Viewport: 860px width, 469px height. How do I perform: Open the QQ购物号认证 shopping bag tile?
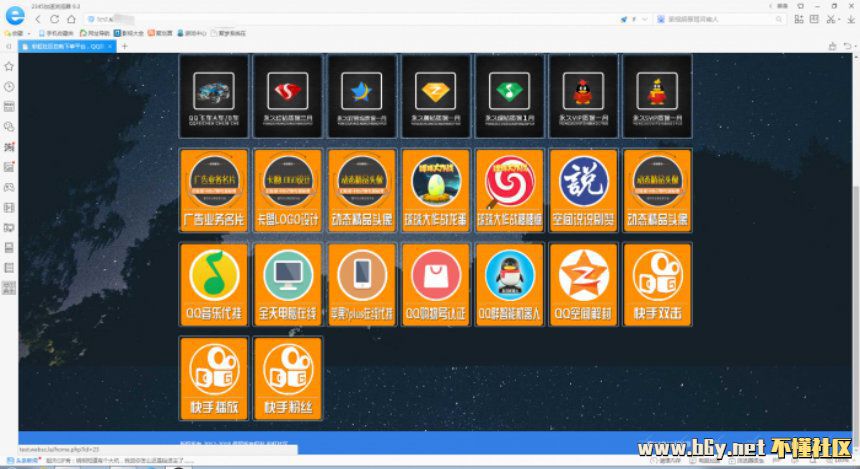click(435, 285)
